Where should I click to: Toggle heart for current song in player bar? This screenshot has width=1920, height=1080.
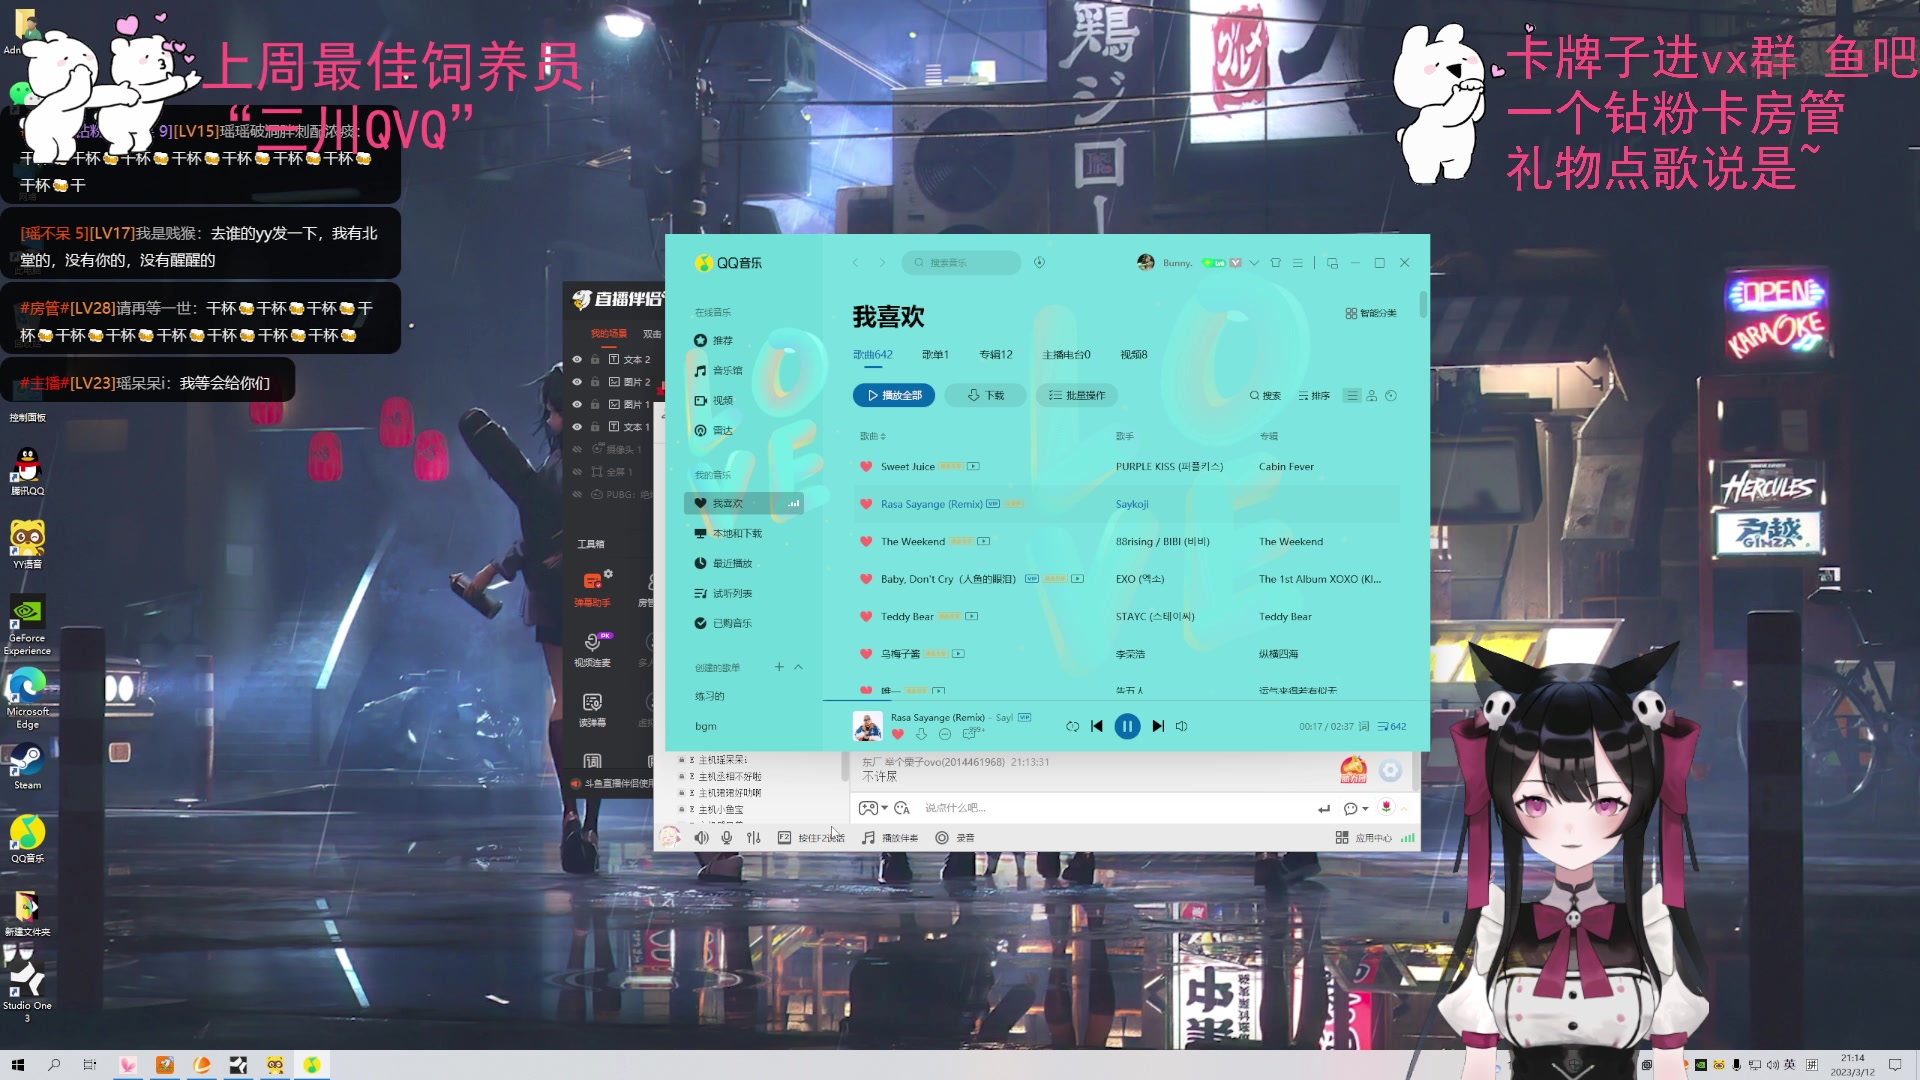point(897,734)
